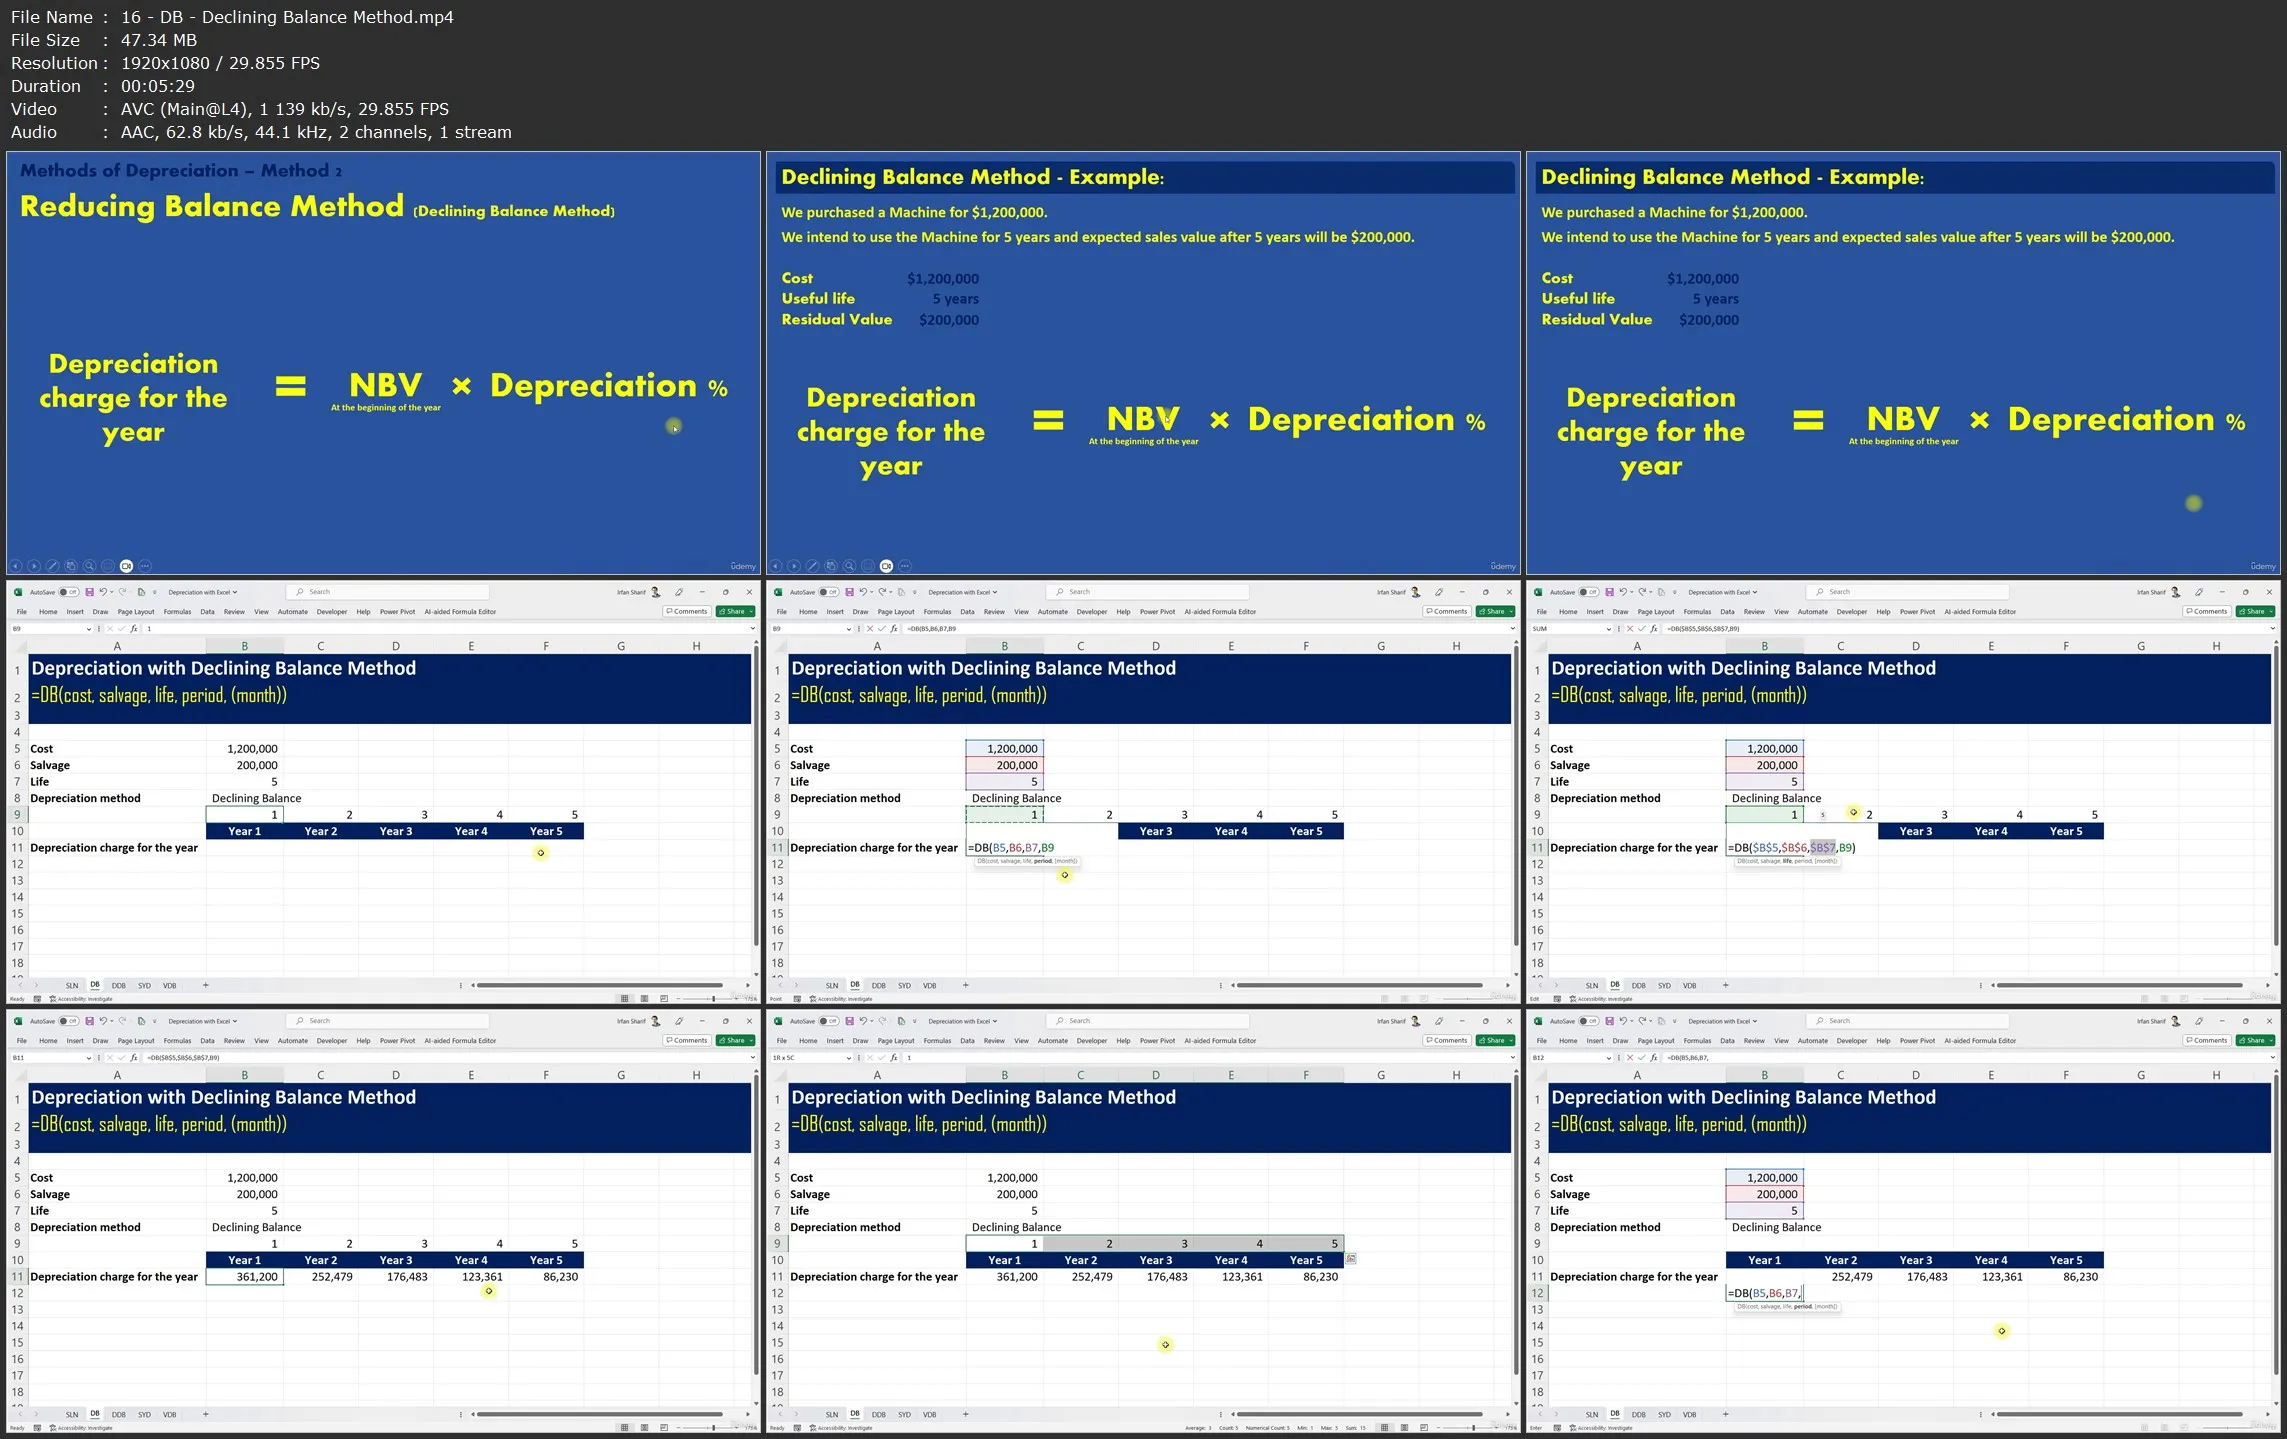Click formula Cancel X in the Point-mode Excel frame
The width and height of the screenshot is (2287, 1439).
click(869, 629)
